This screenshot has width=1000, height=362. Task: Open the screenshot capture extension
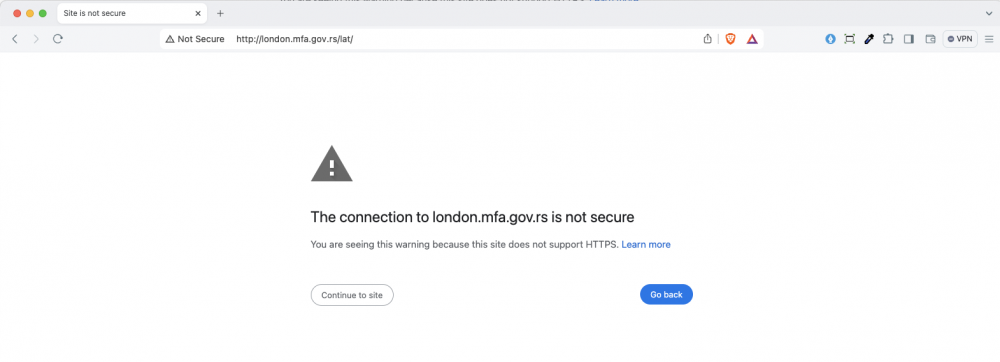[849, 39]
